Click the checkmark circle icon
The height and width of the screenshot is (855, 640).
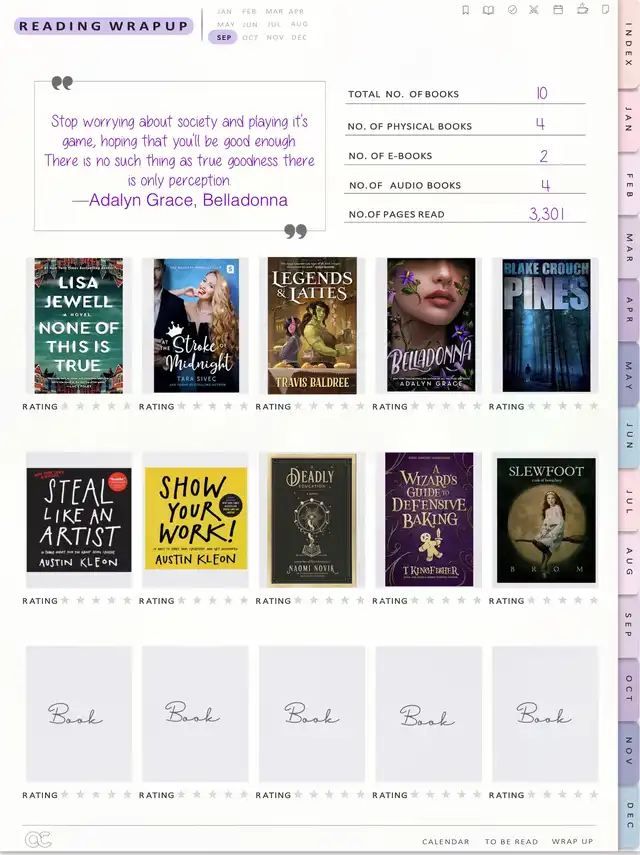(512, 10)
